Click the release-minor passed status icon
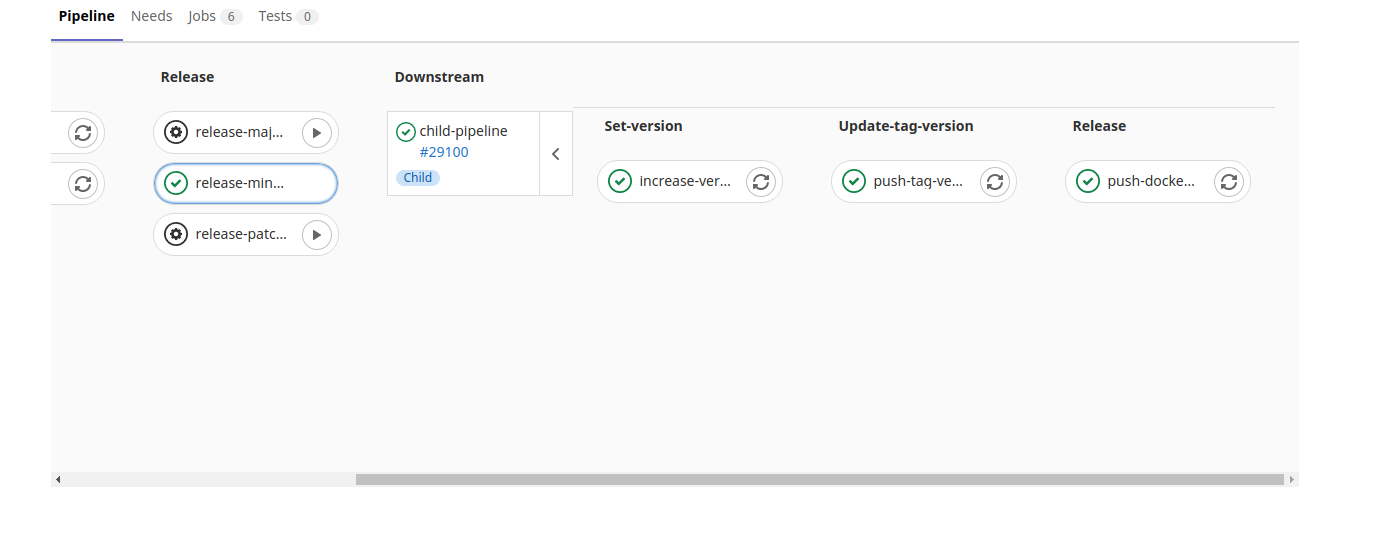Viewport: 1393px width, 547px height. click(176, 183)
